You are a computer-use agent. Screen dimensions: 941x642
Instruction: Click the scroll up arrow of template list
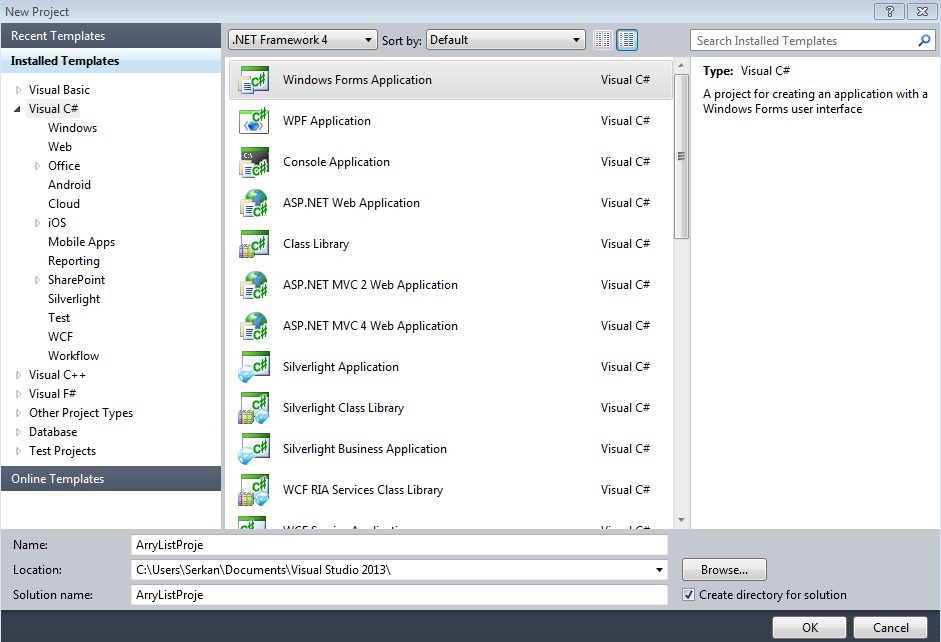point(681,65)
